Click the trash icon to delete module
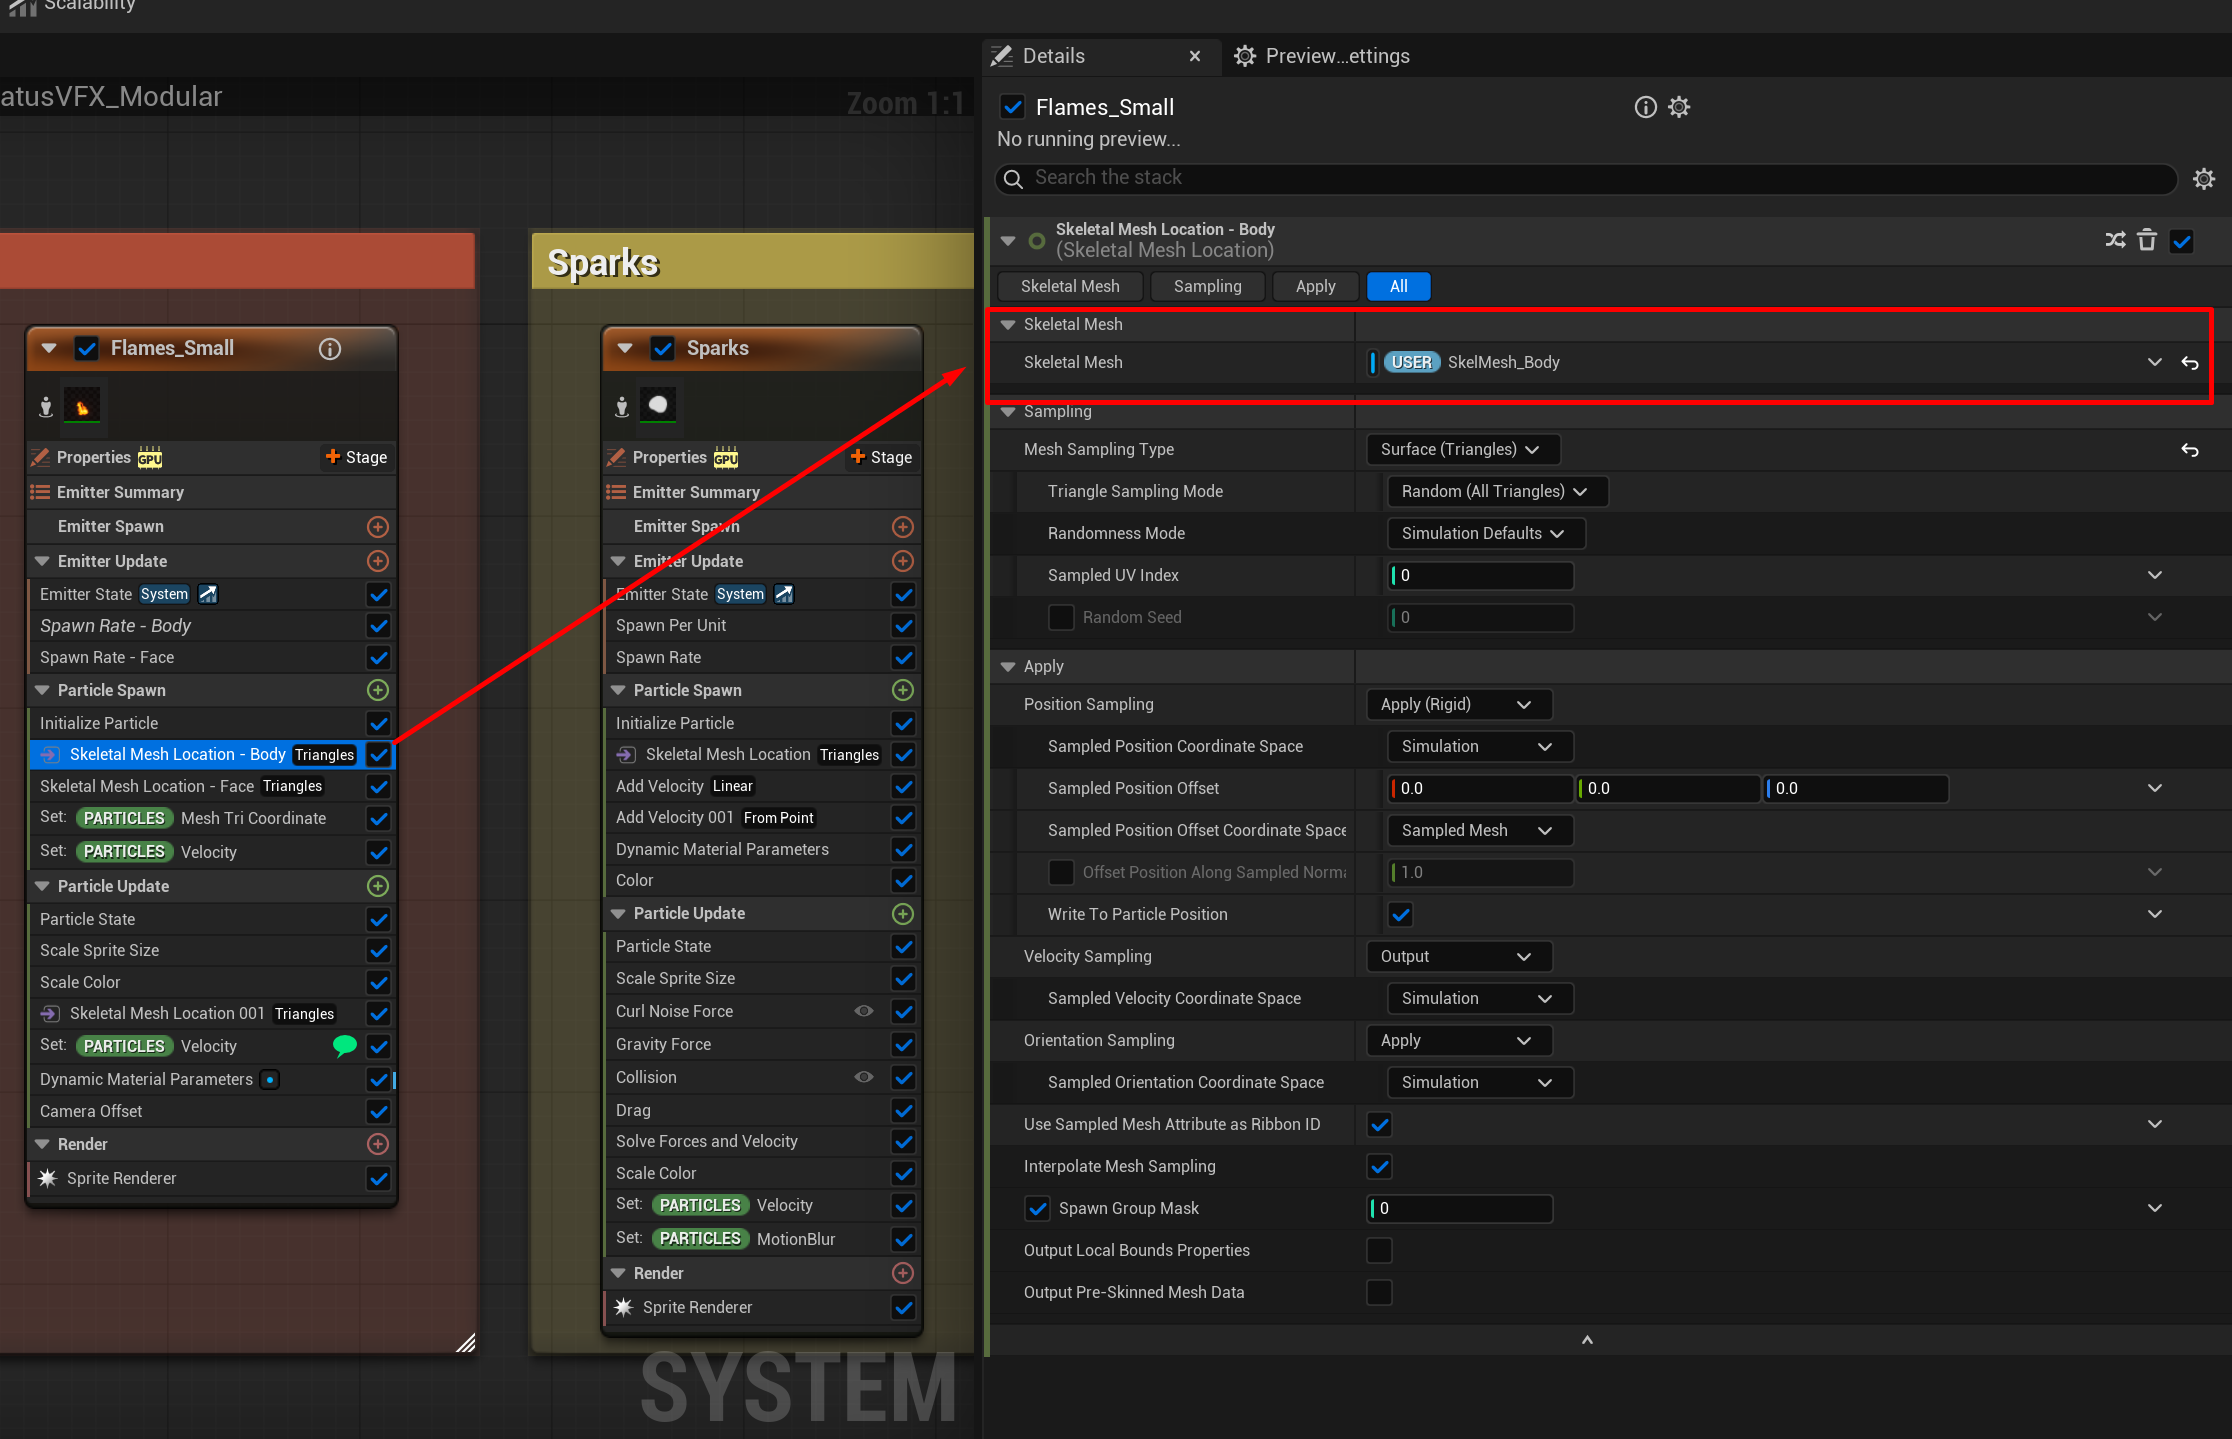 click(x=2147, y=240)
